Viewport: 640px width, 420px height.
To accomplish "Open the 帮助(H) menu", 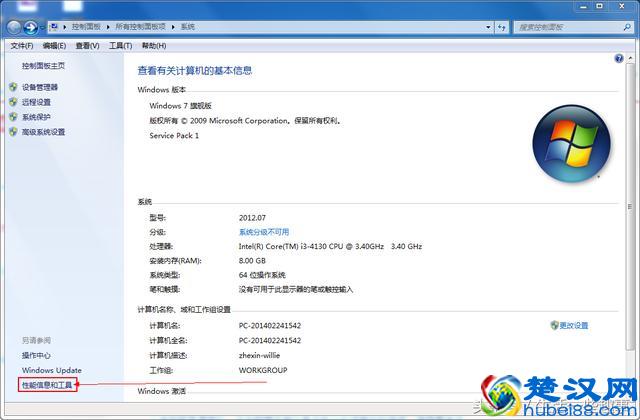I will pos(154,46).
